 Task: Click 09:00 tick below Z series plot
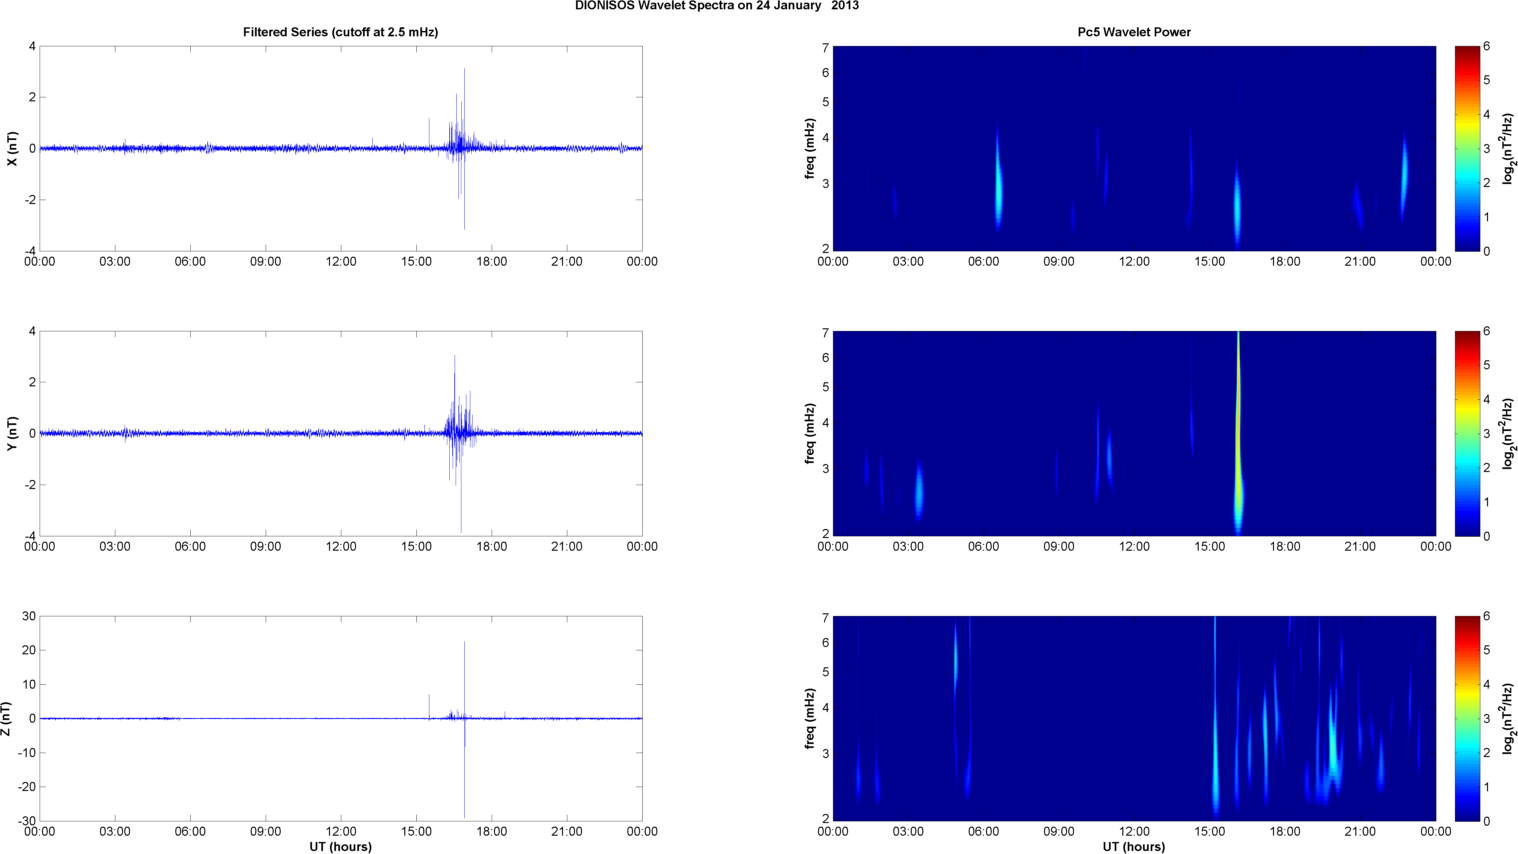click(x=266, y=832)
